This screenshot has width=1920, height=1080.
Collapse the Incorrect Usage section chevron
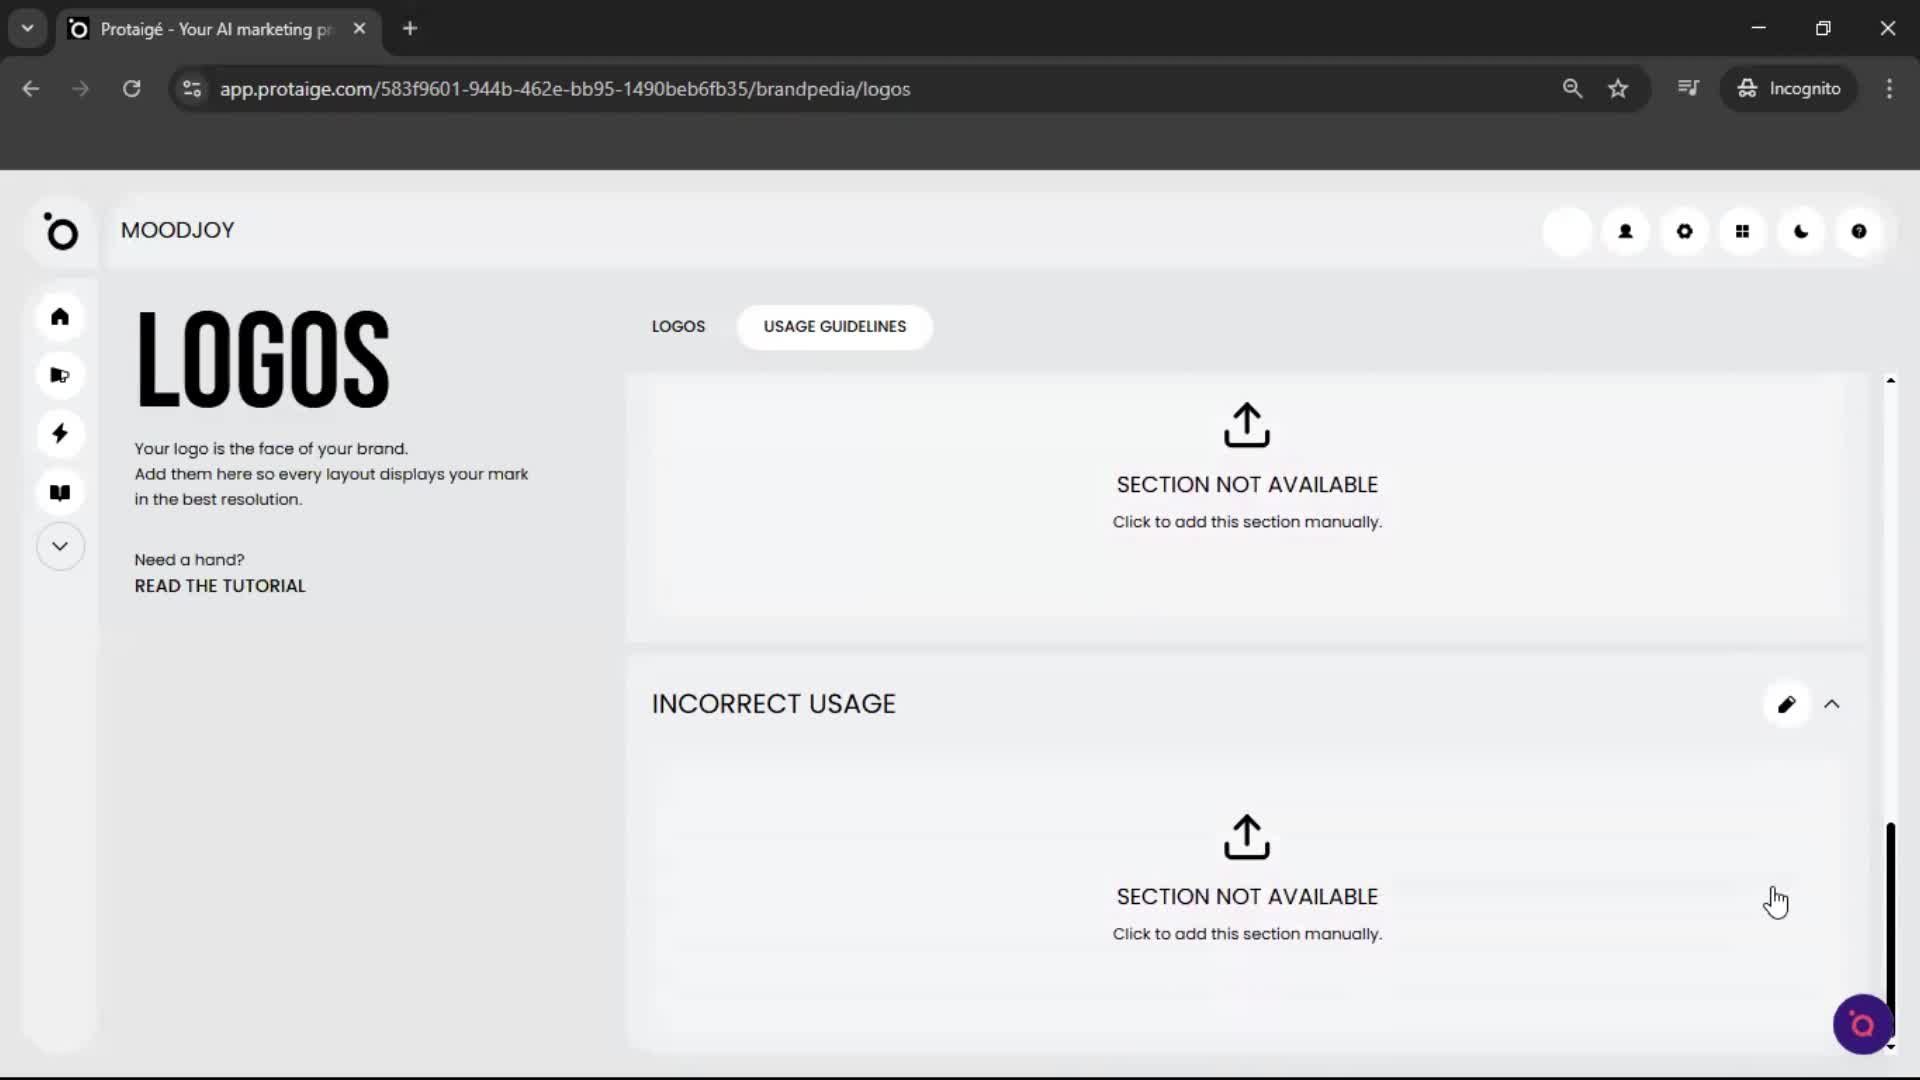point(1831,704)
